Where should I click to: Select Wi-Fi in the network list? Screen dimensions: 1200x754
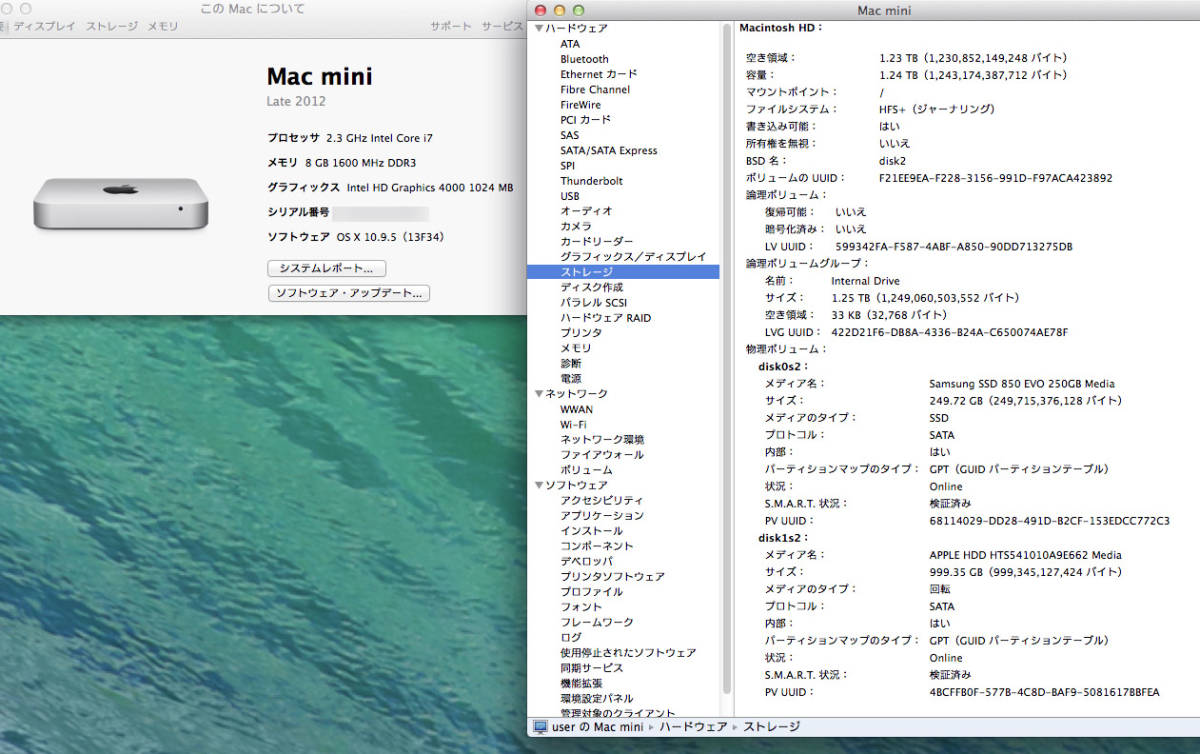point(573,424)
